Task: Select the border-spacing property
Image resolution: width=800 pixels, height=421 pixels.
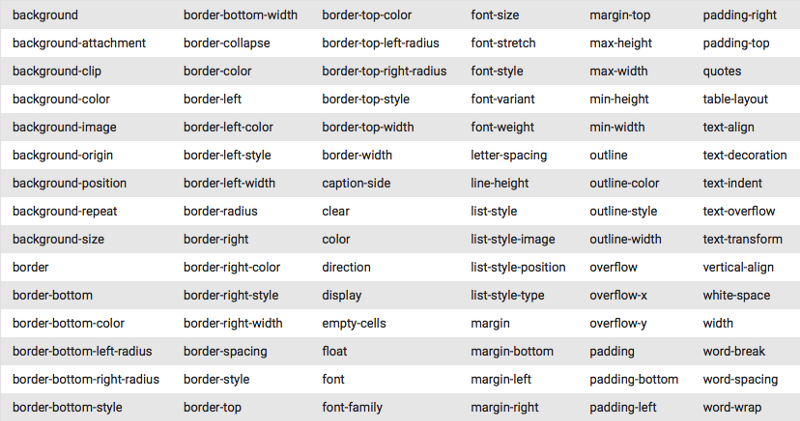Action: [225, 352]
